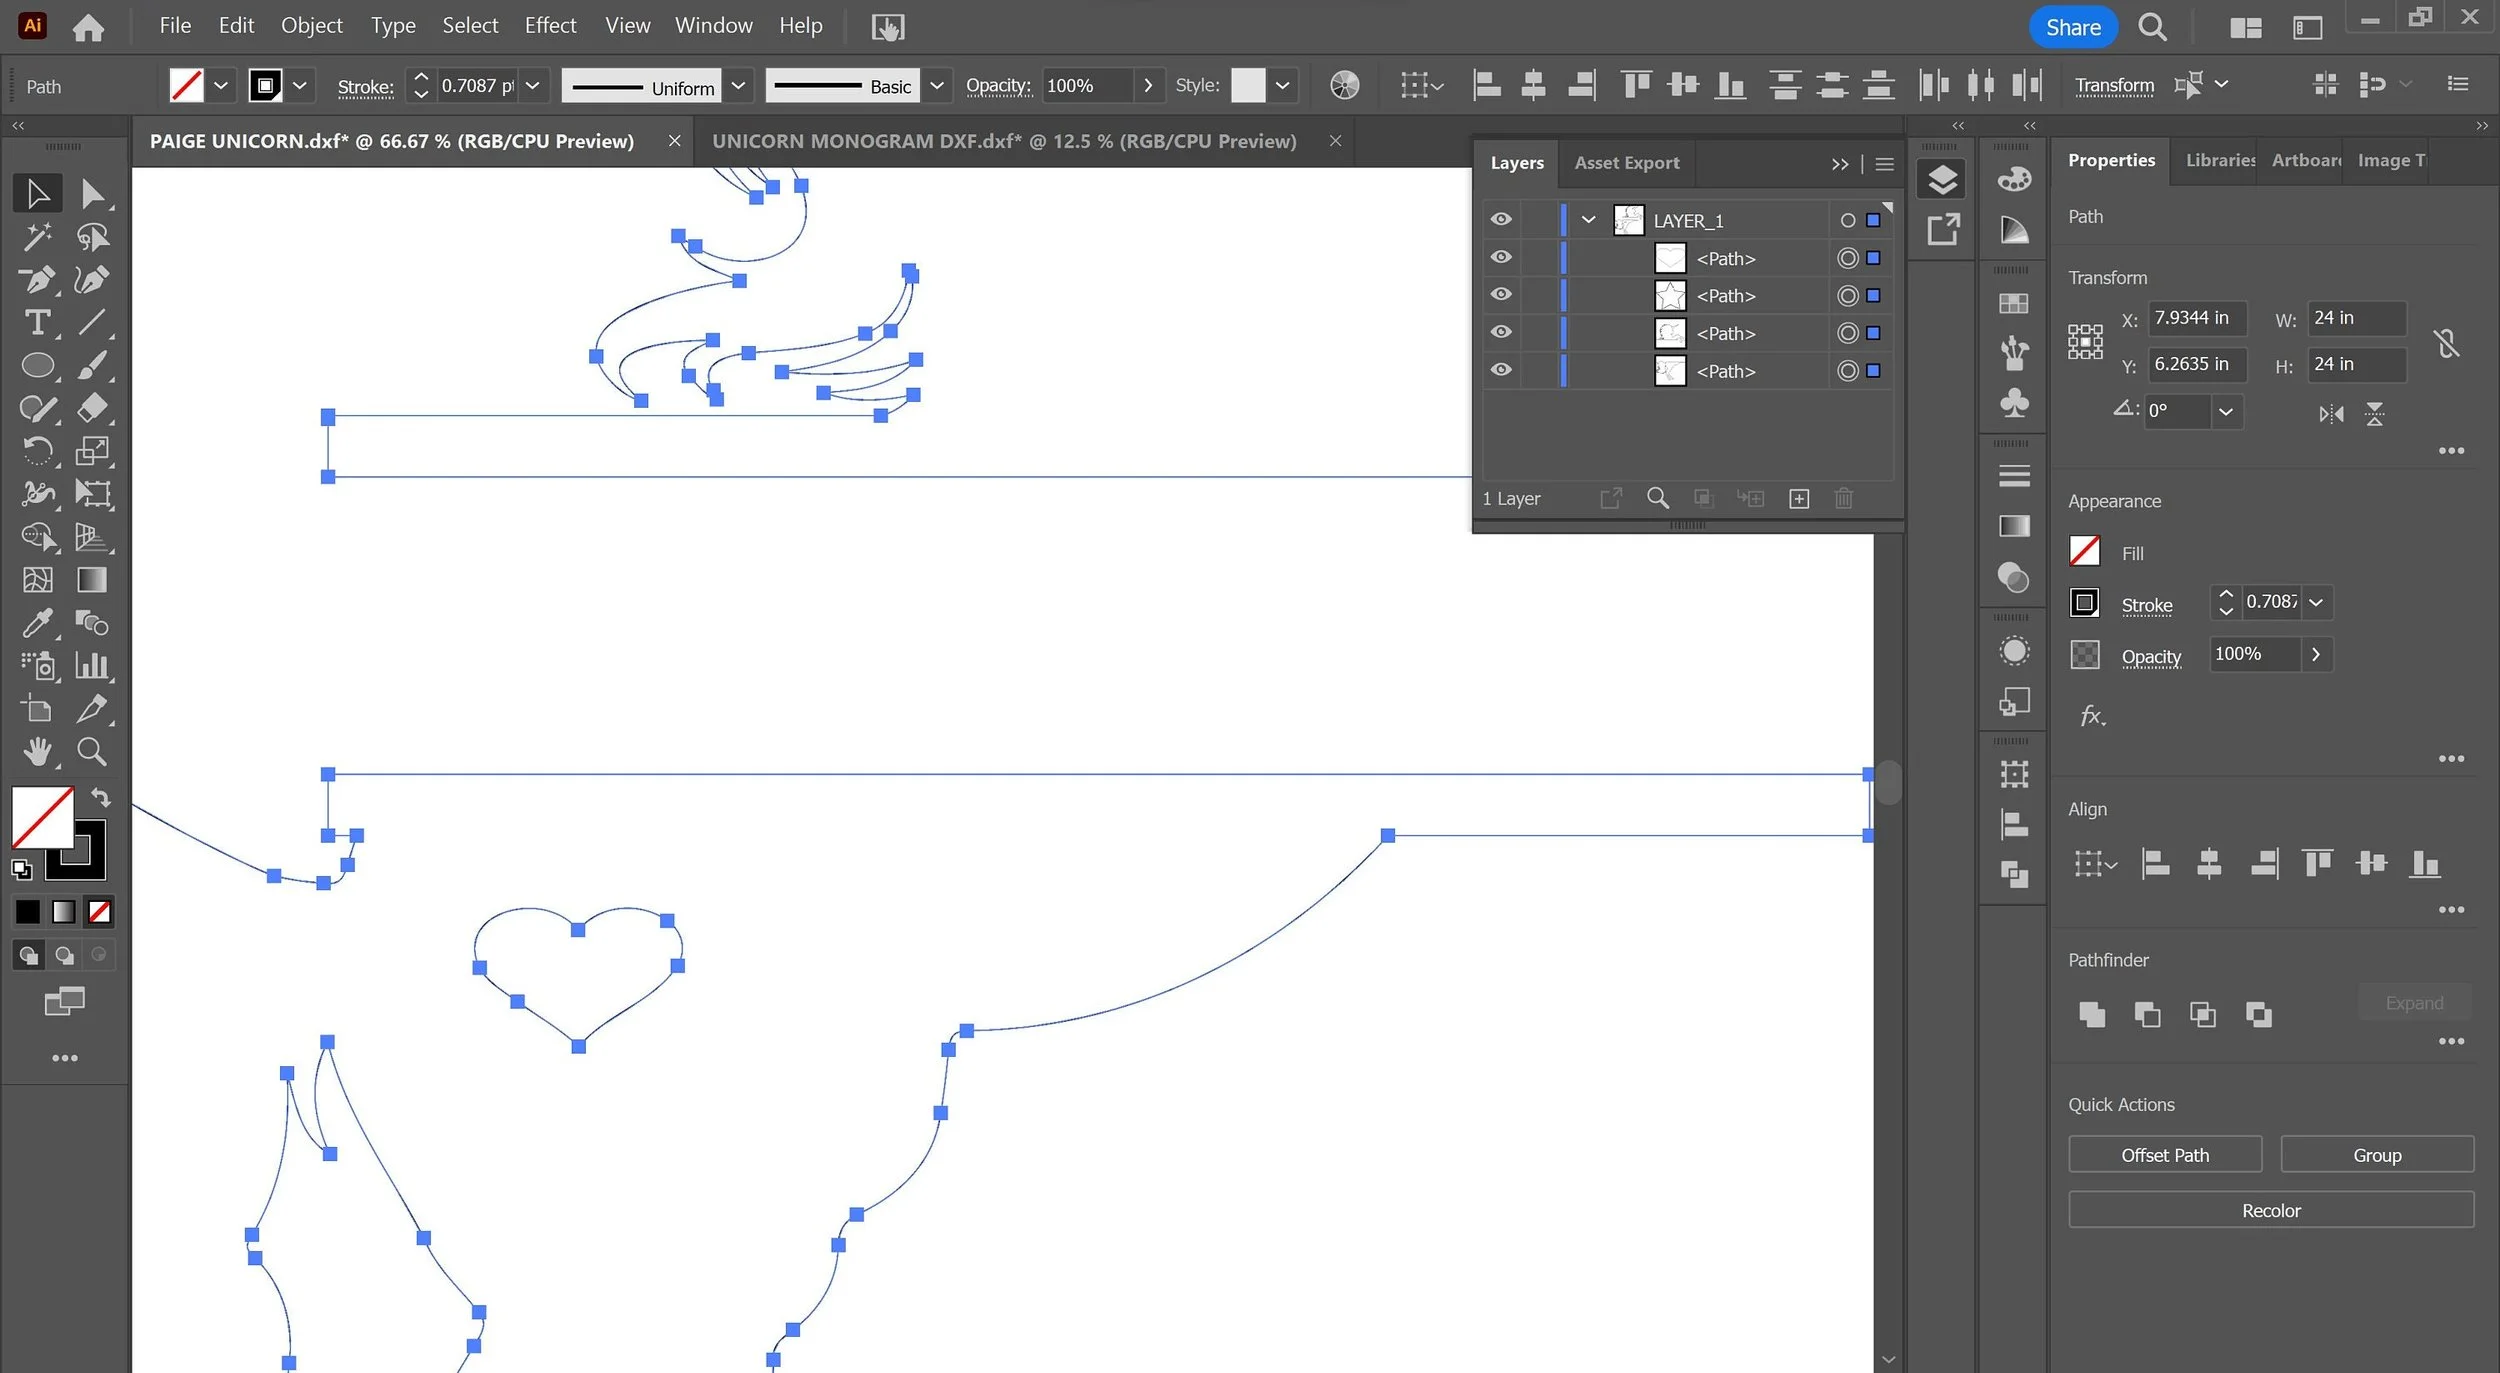Click Create New Layer icon

point(1798,498)
